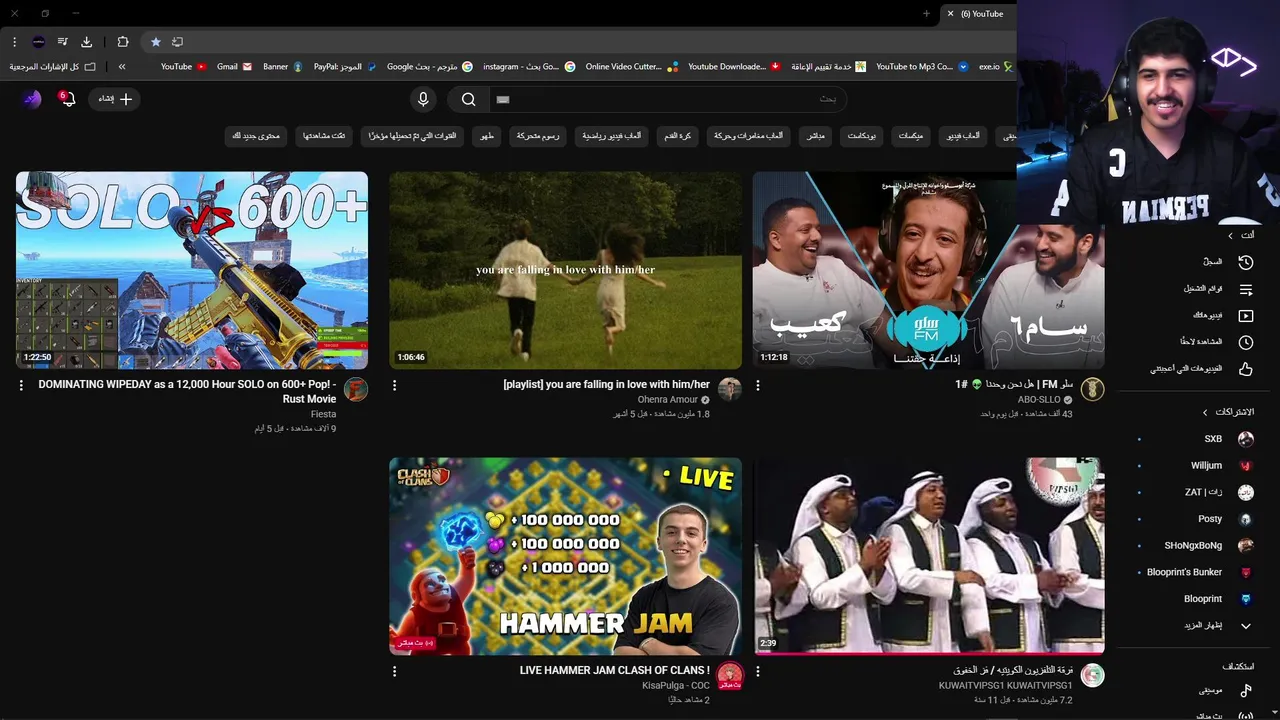Viewport: 1280px width, 720px height.
Task: Play the SOLO vs 600+ Rust video thumbnail
Action: (192, 270)
